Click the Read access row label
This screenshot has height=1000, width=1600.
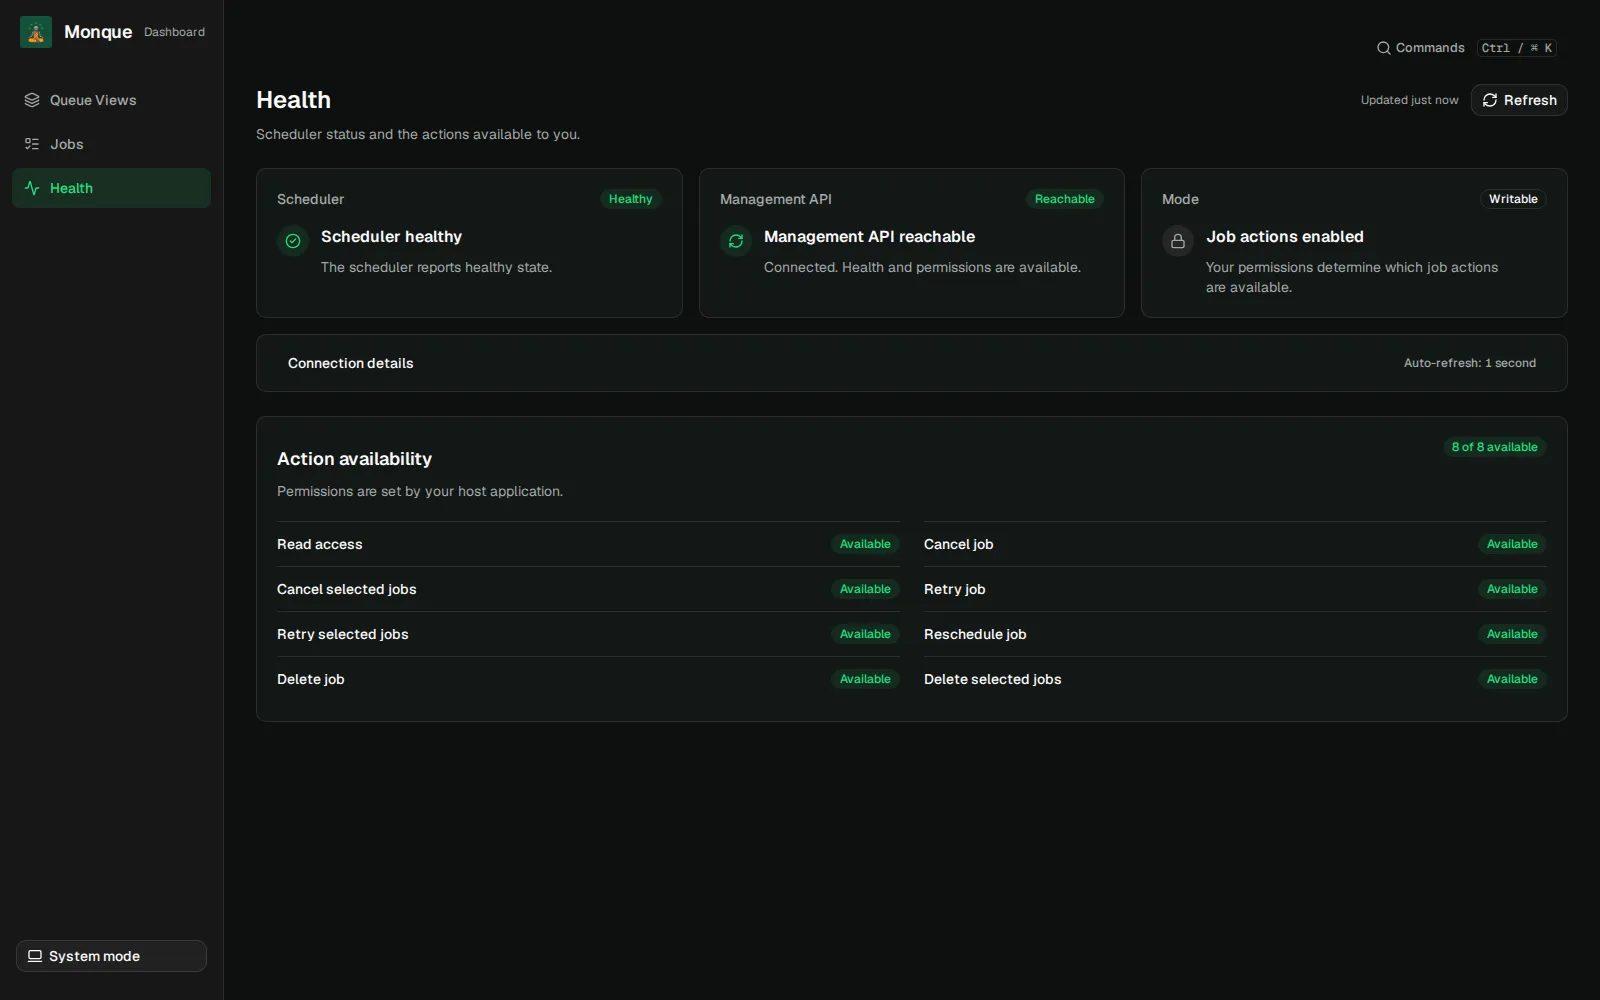320,544
